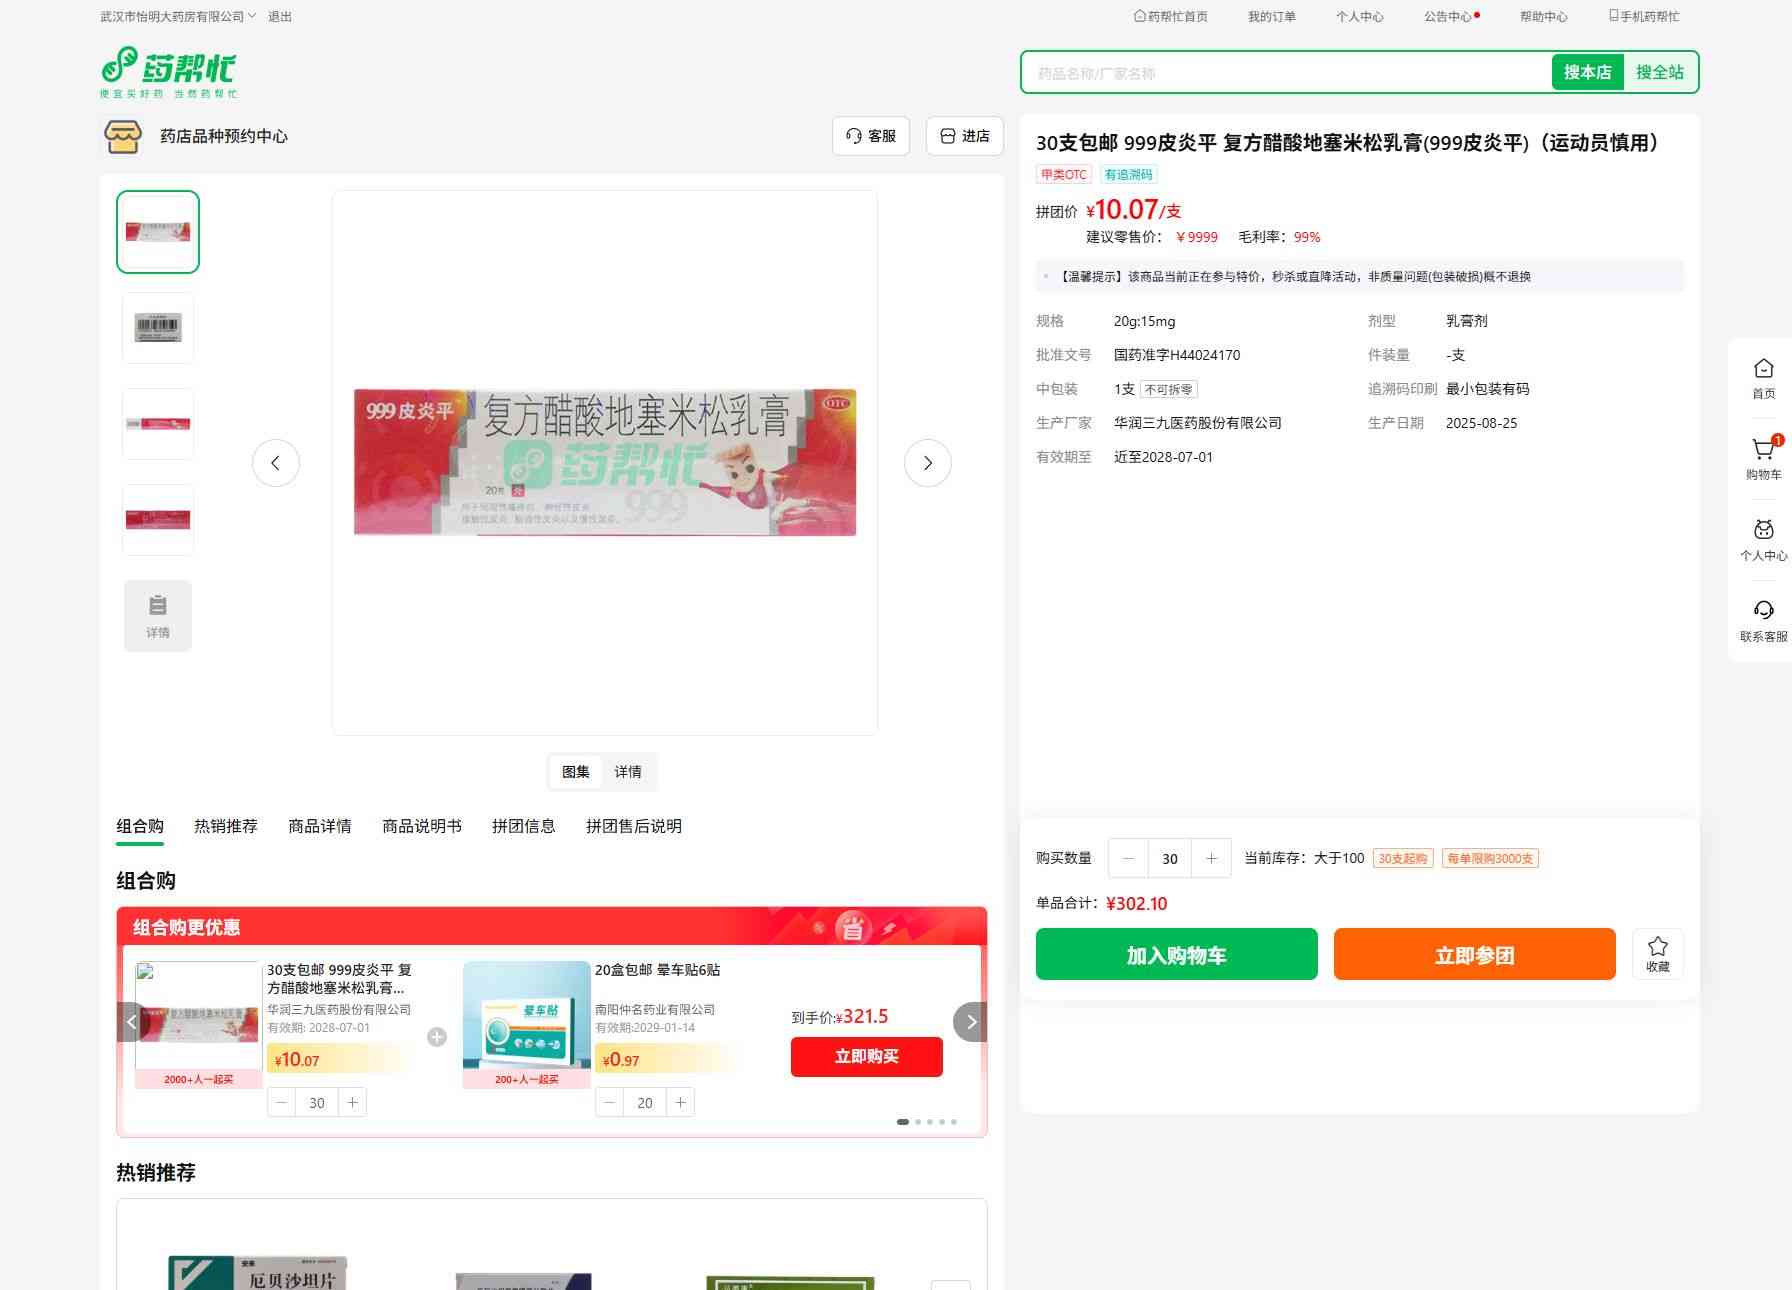The width and height of the screenshot is (1792, 1290).
Task: Click the star favorite (收藏) icon
Action: (x=1657, y=953)
